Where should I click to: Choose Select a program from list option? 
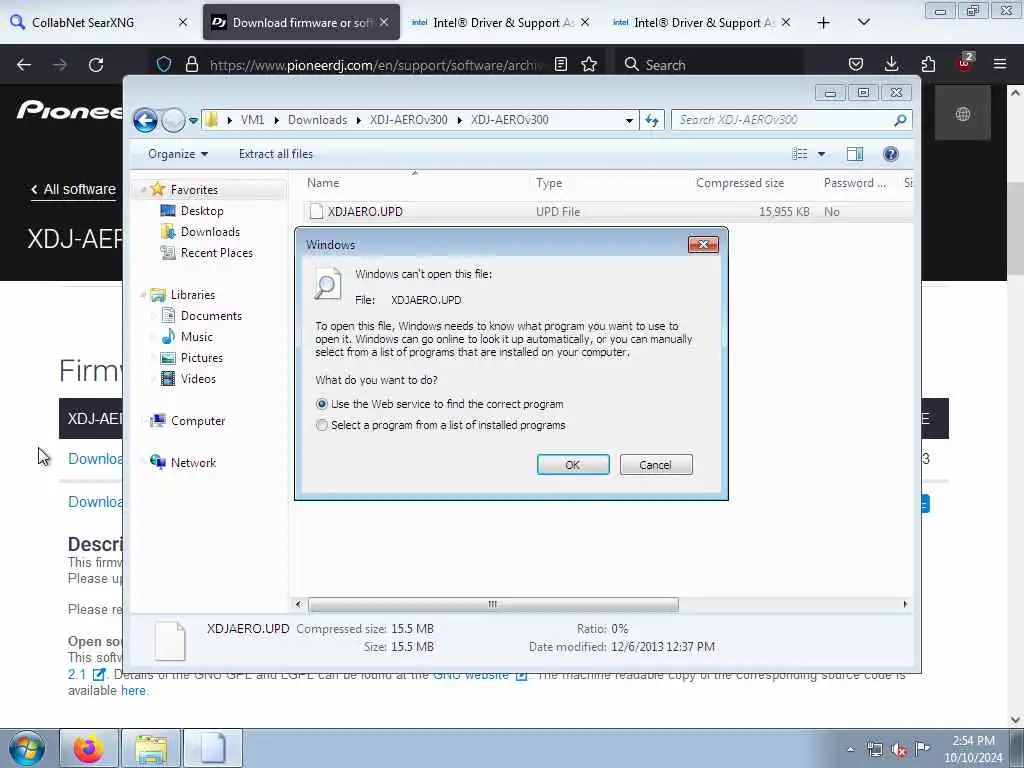click(x=441, y=425)
